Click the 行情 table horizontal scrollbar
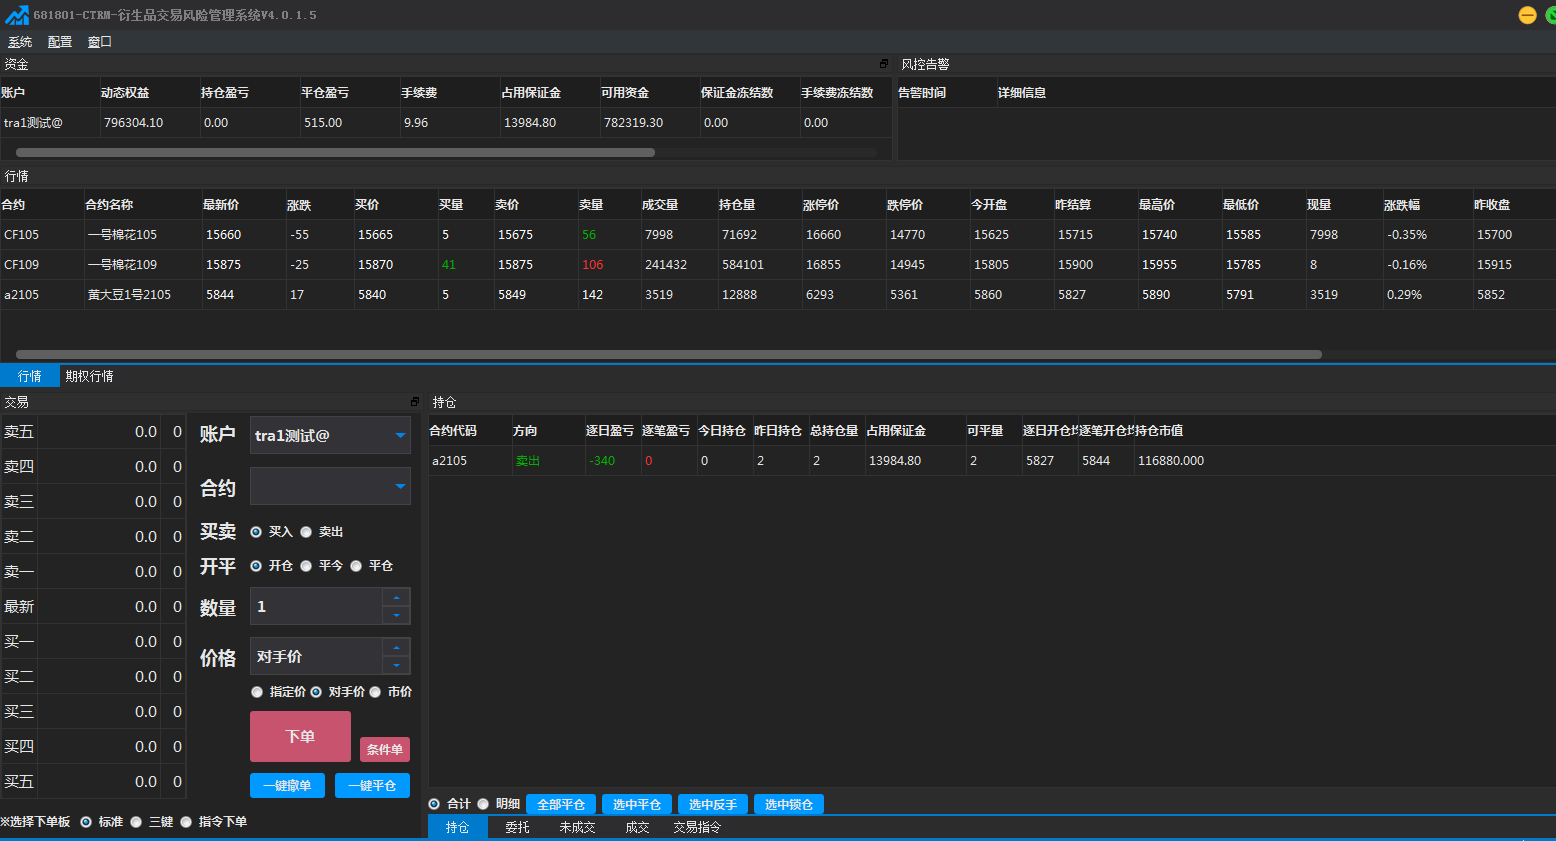The width and height of the screenshot is (1556, 841). click(669, 354)
